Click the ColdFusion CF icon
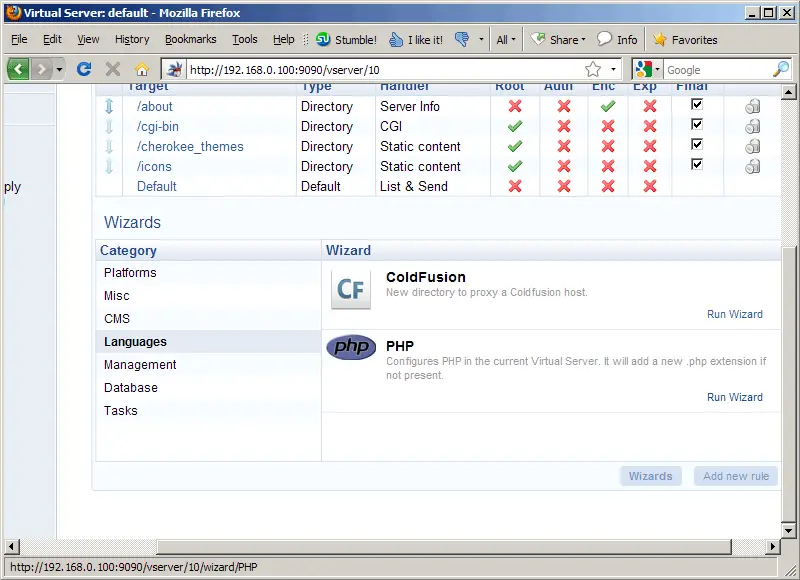 point(351,290)
